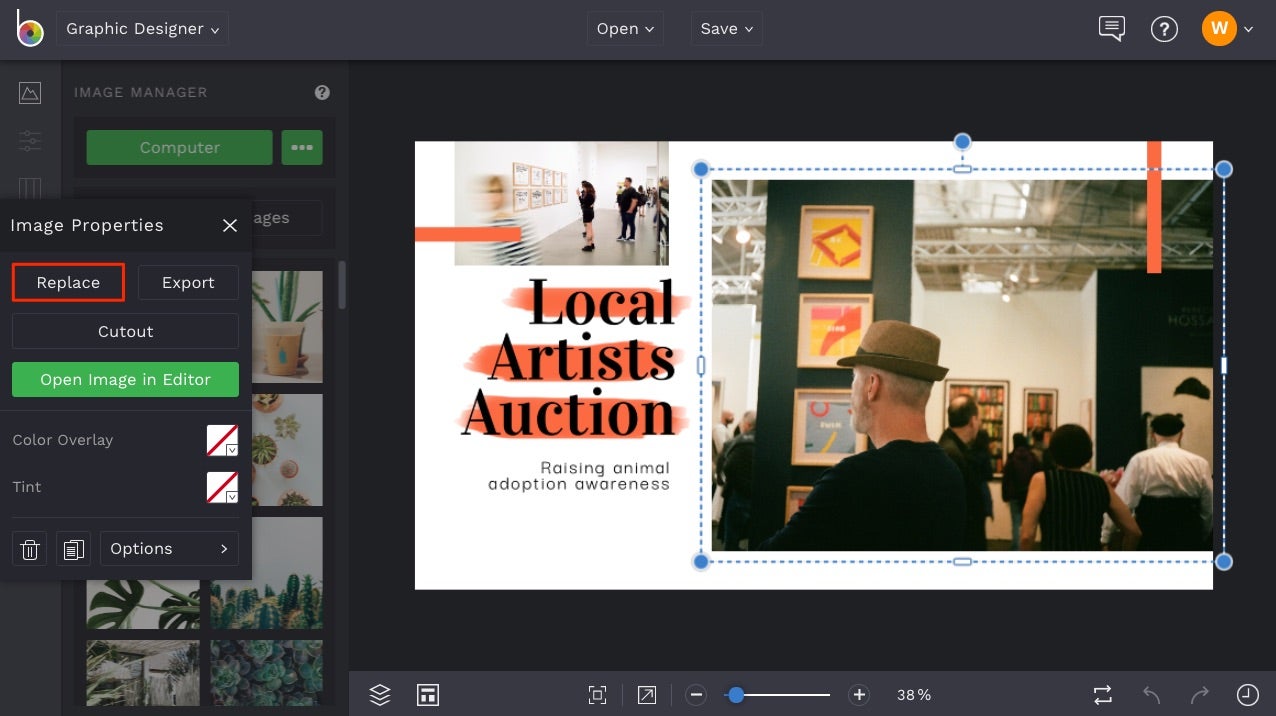Select the Edit adjustments sliders icon
Screen dimensions: 1276x716
click(x=30, y=141)
